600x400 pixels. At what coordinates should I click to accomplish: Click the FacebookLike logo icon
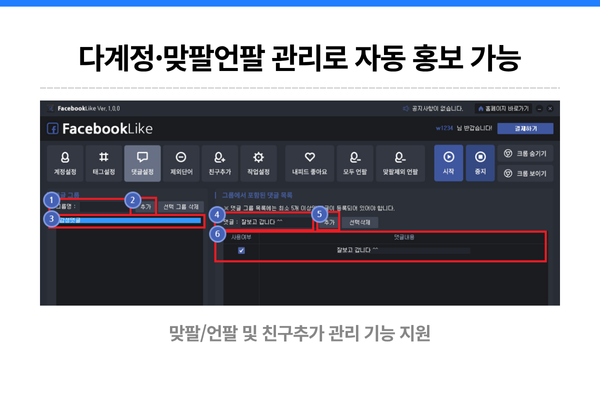click(52, 129)
